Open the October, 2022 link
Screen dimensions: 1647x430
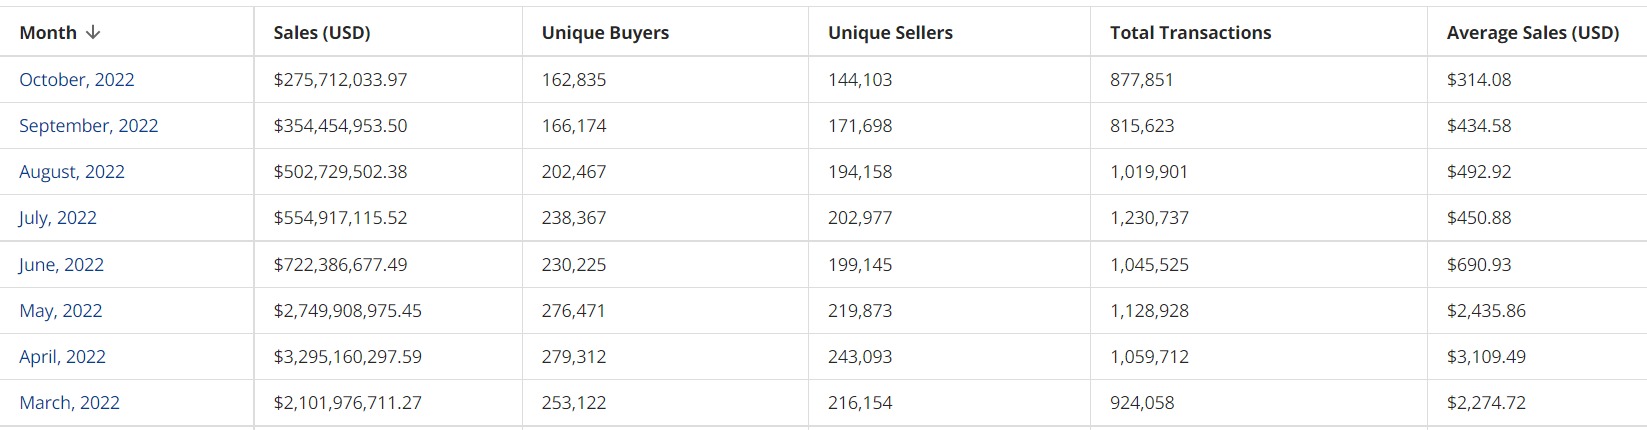[x=77, y=80]
